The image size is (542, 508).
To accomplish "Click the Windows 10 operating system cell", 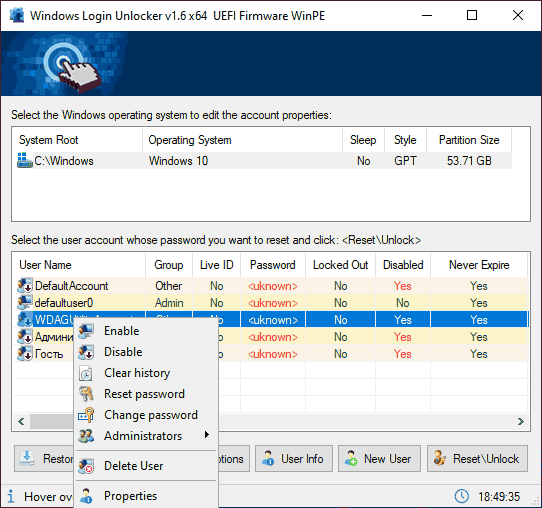I will point(178,161).
